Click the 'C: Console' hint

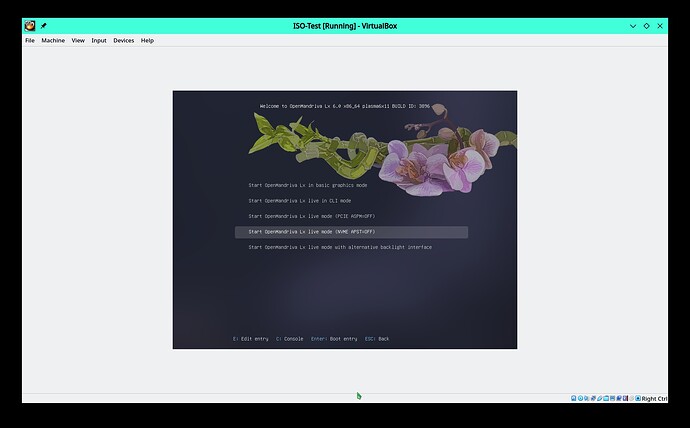point(289,339)
